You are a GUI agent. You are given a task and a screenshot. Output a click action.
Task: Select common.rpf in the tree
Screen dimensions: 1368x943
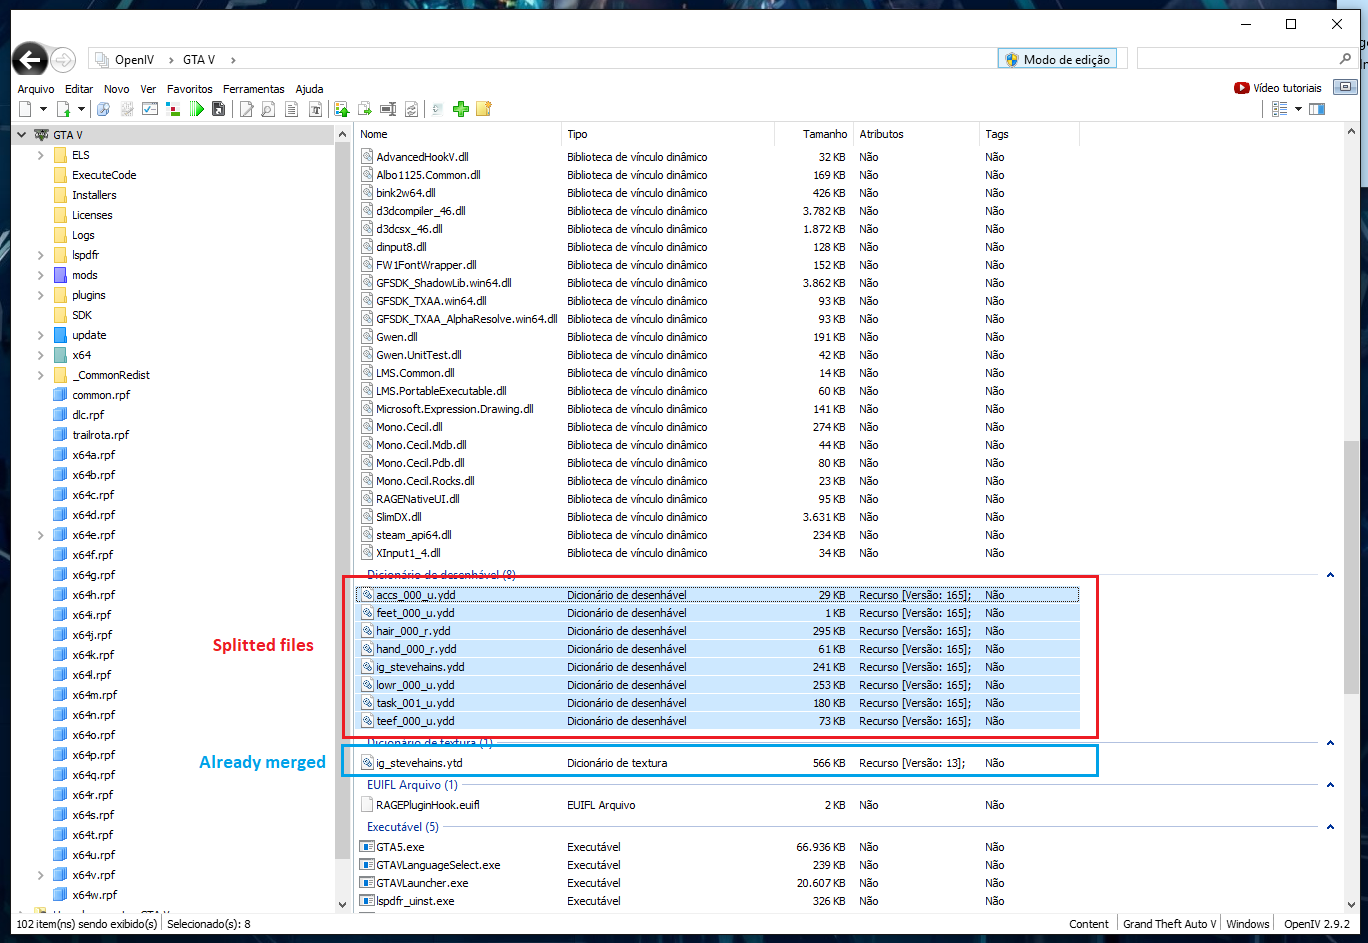tap(100, 395)
